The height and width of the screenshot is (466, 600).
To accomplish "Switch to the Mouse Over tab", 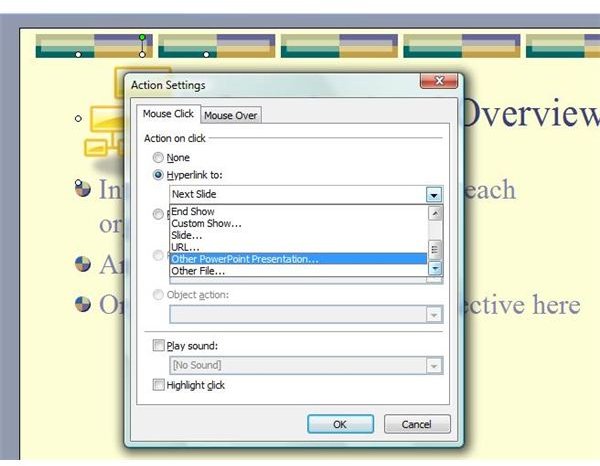I will (231, 115).
